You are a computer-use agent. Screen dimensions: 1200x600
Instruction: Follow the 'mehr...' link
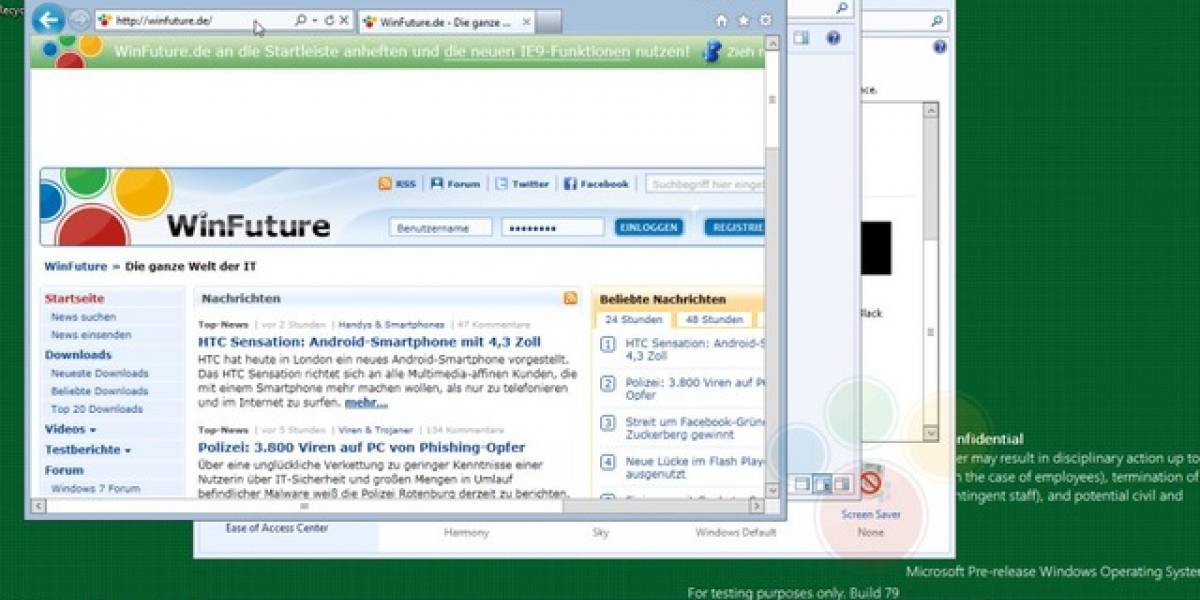coord(366,403)
